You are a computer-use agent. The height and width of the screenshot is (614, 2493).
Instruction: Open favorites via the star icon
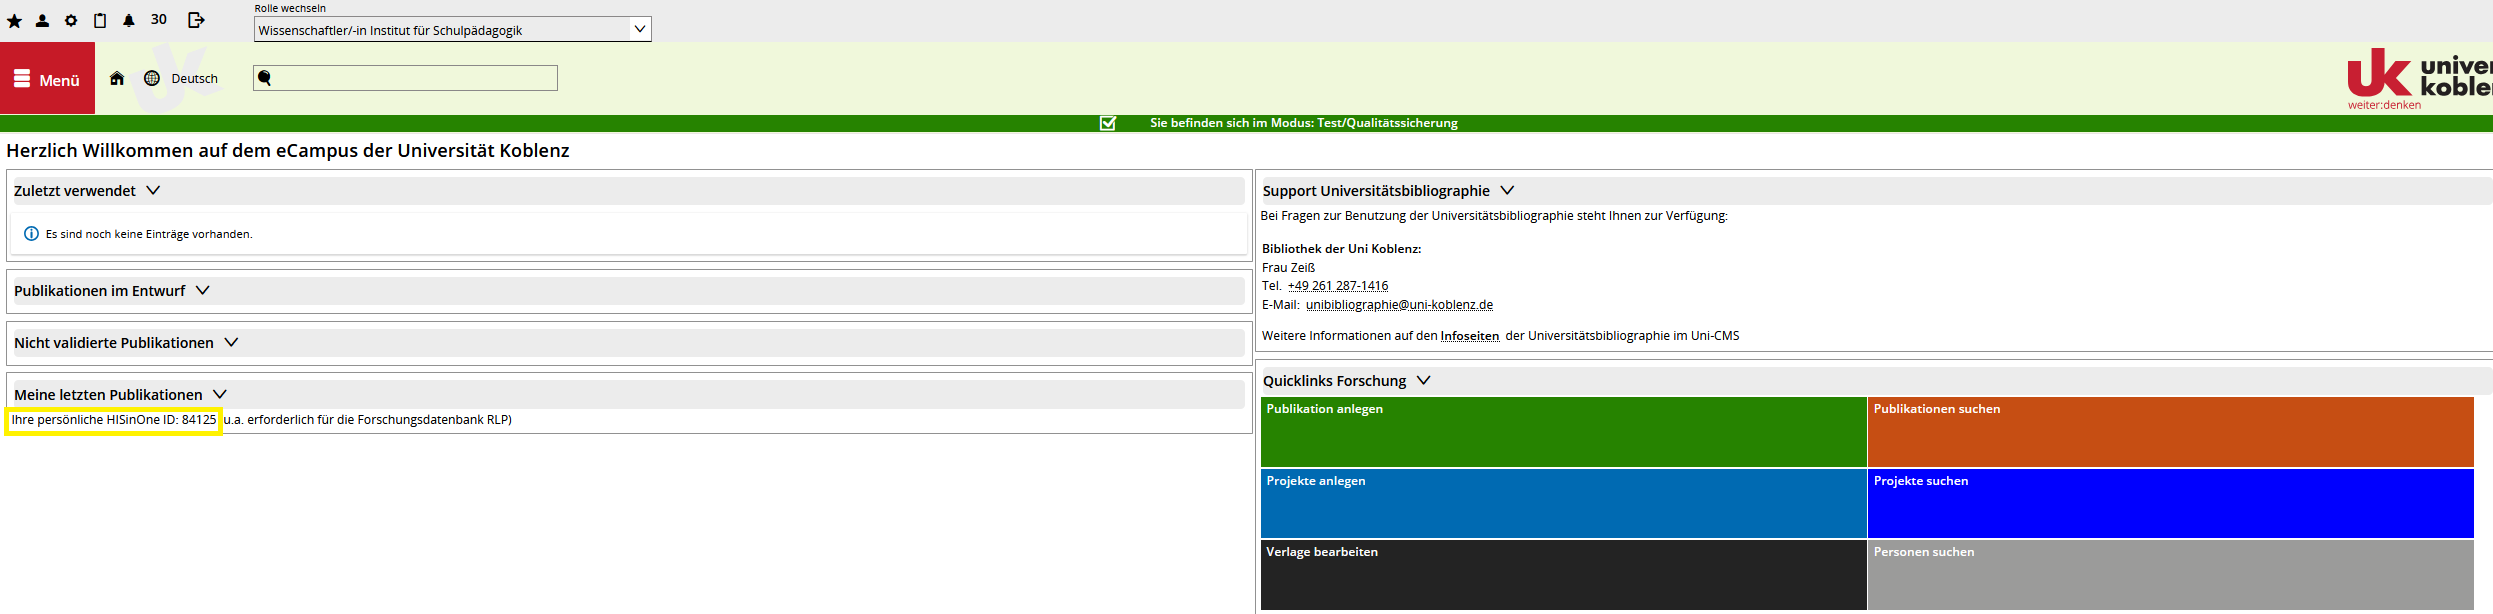pyautogui.click(x=14, y=21)
